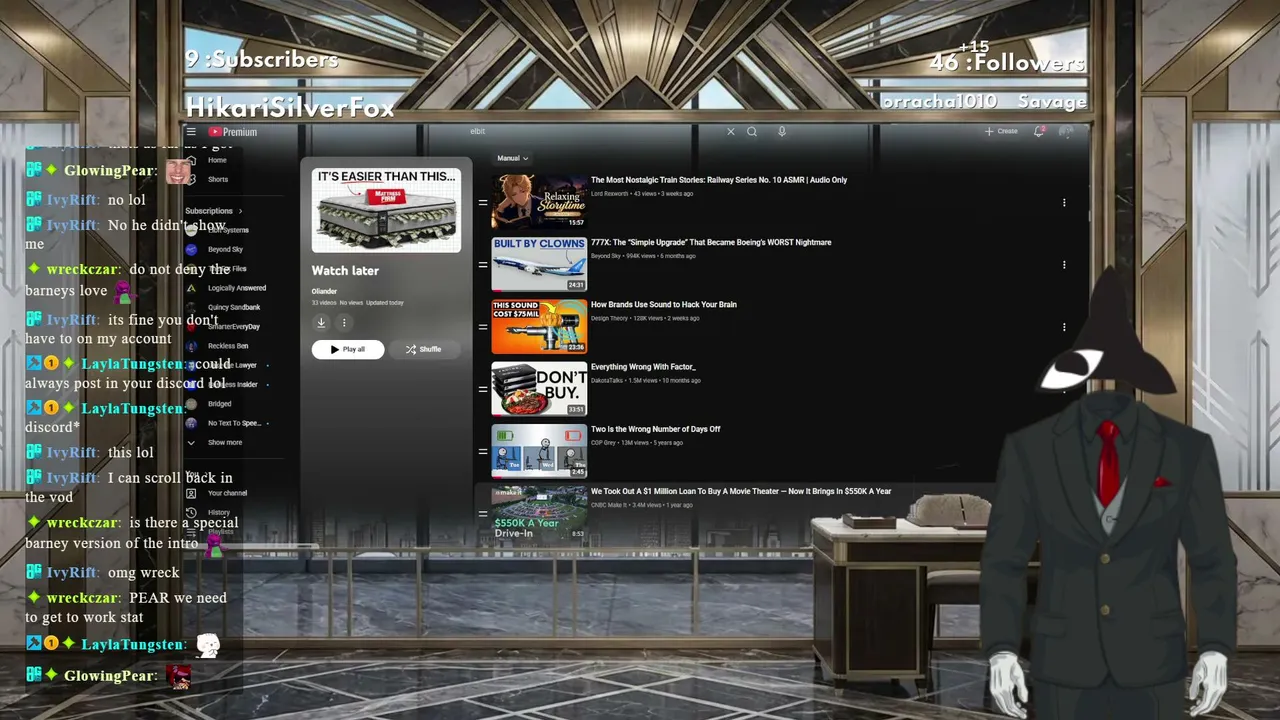Open the Two Is the Wrong Number thumbnail
The image size is (1280, 720).
click(539, 451)
